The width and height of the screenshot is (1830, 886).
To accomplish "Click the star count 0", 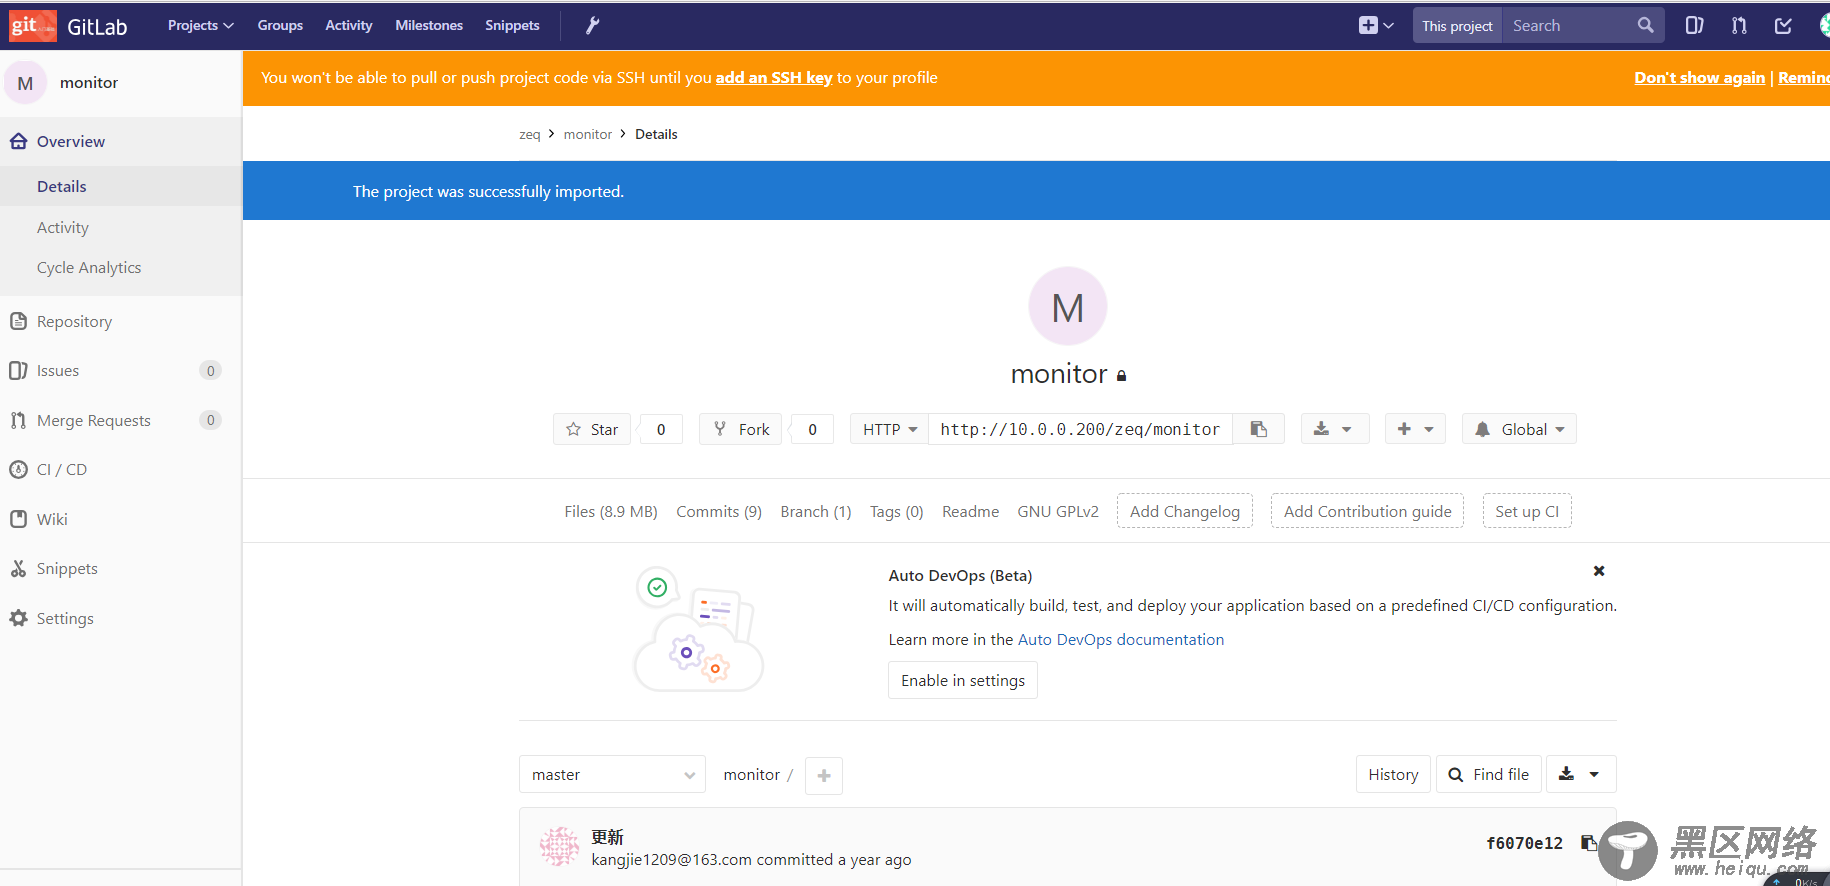I will click(x=661, y=430).
